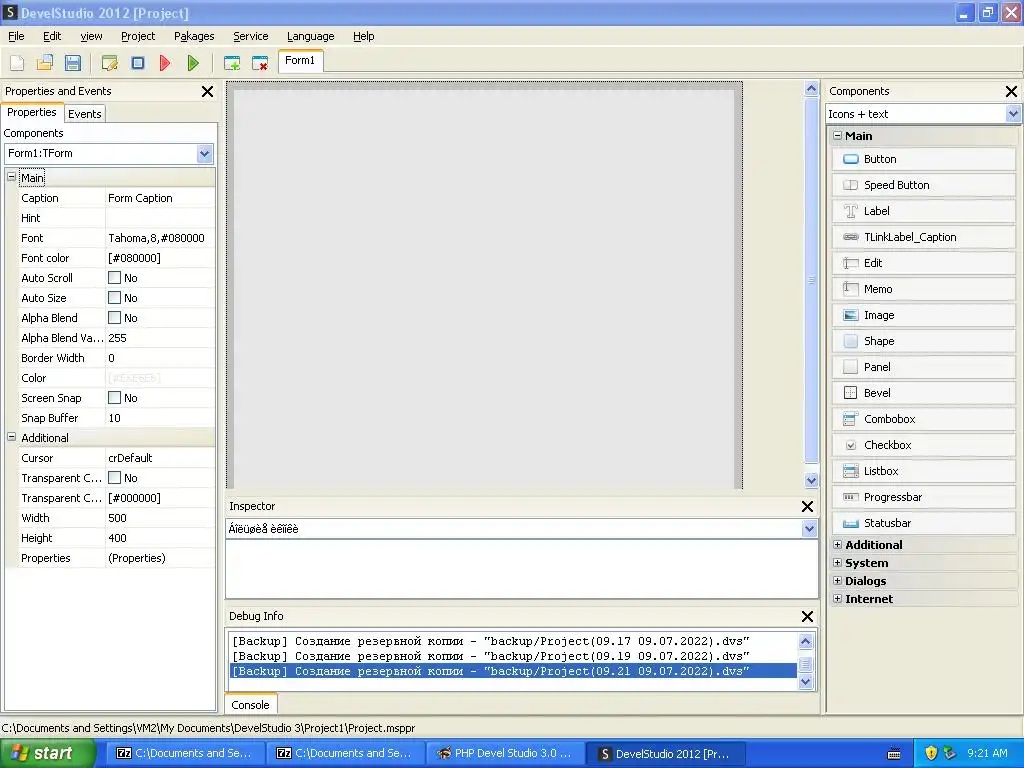The height and width of the screenshot is (768, 1024).
Task: Select the TLinkLabel_Caption component
Action: [923, 237]
